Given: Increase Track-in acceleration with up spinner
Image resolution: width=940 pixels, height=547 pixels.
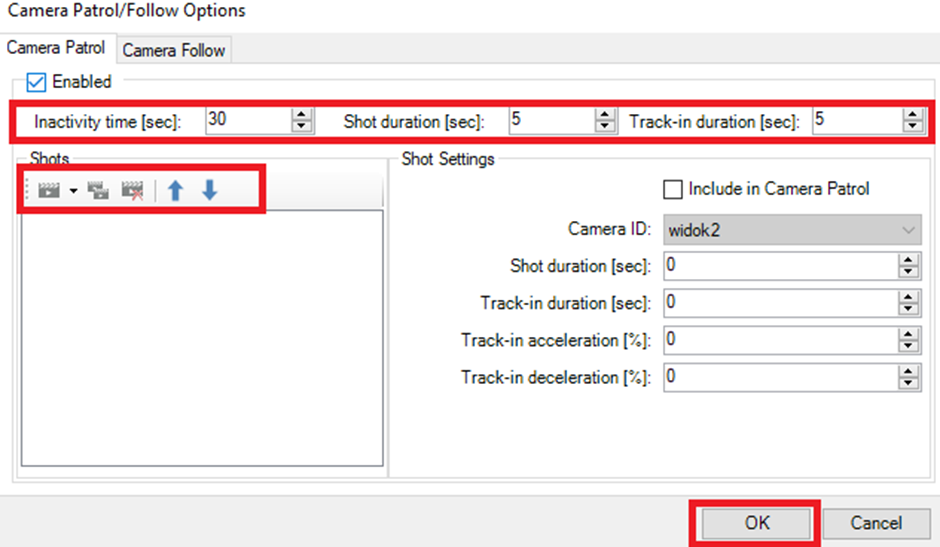Looking at the screenshot, I should click(x=909, y=334).
